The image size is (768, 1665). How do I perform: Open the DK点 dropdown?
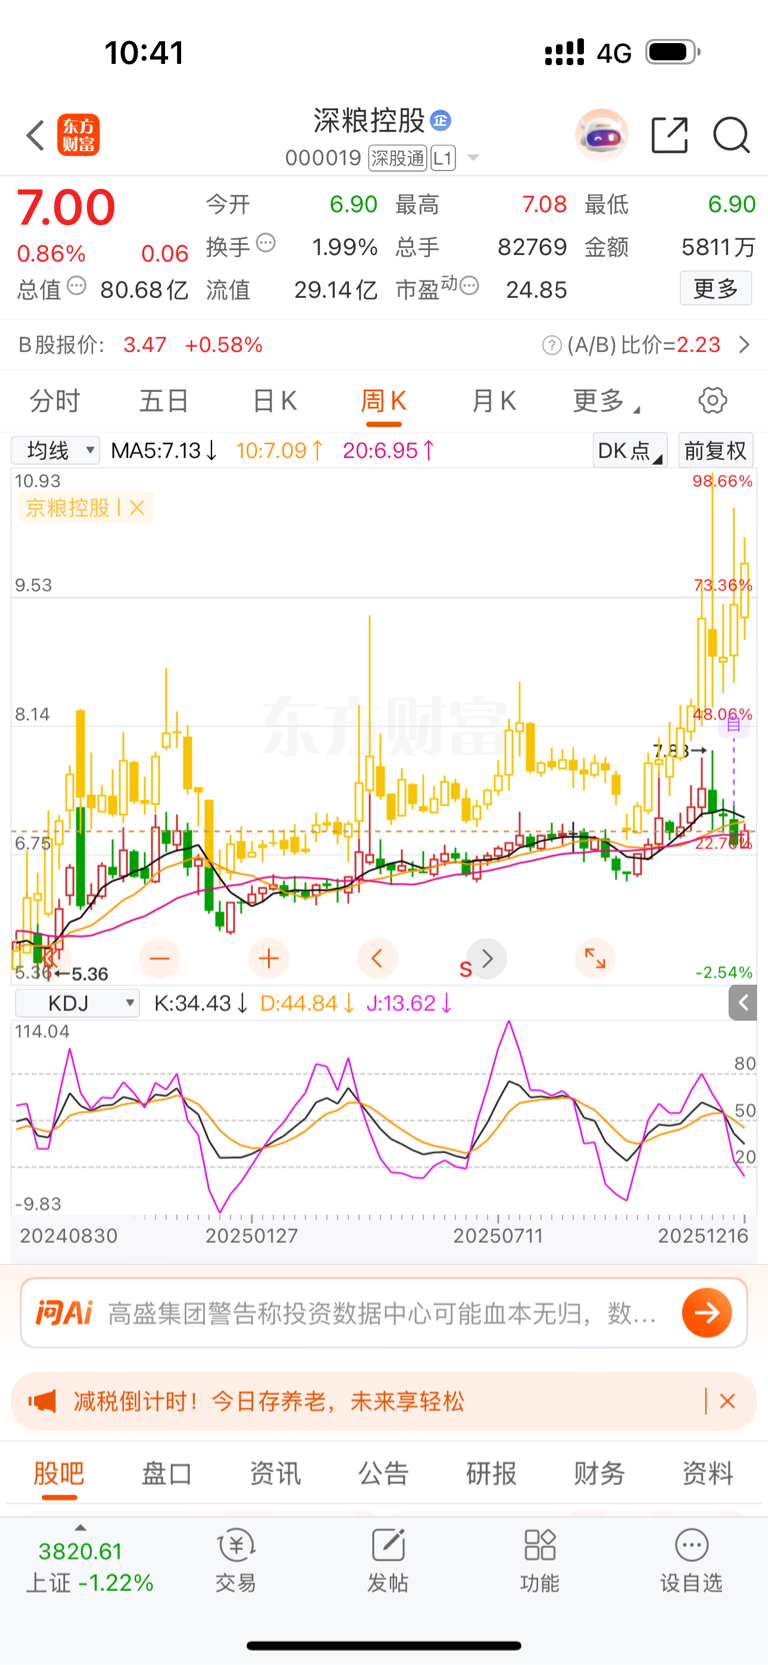coord(630,450)
